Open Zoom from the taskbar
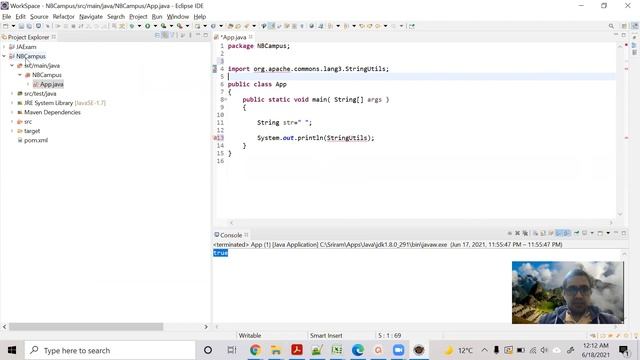Image resolution: width=640 pixels, height=360 pixels. [398, 350]
